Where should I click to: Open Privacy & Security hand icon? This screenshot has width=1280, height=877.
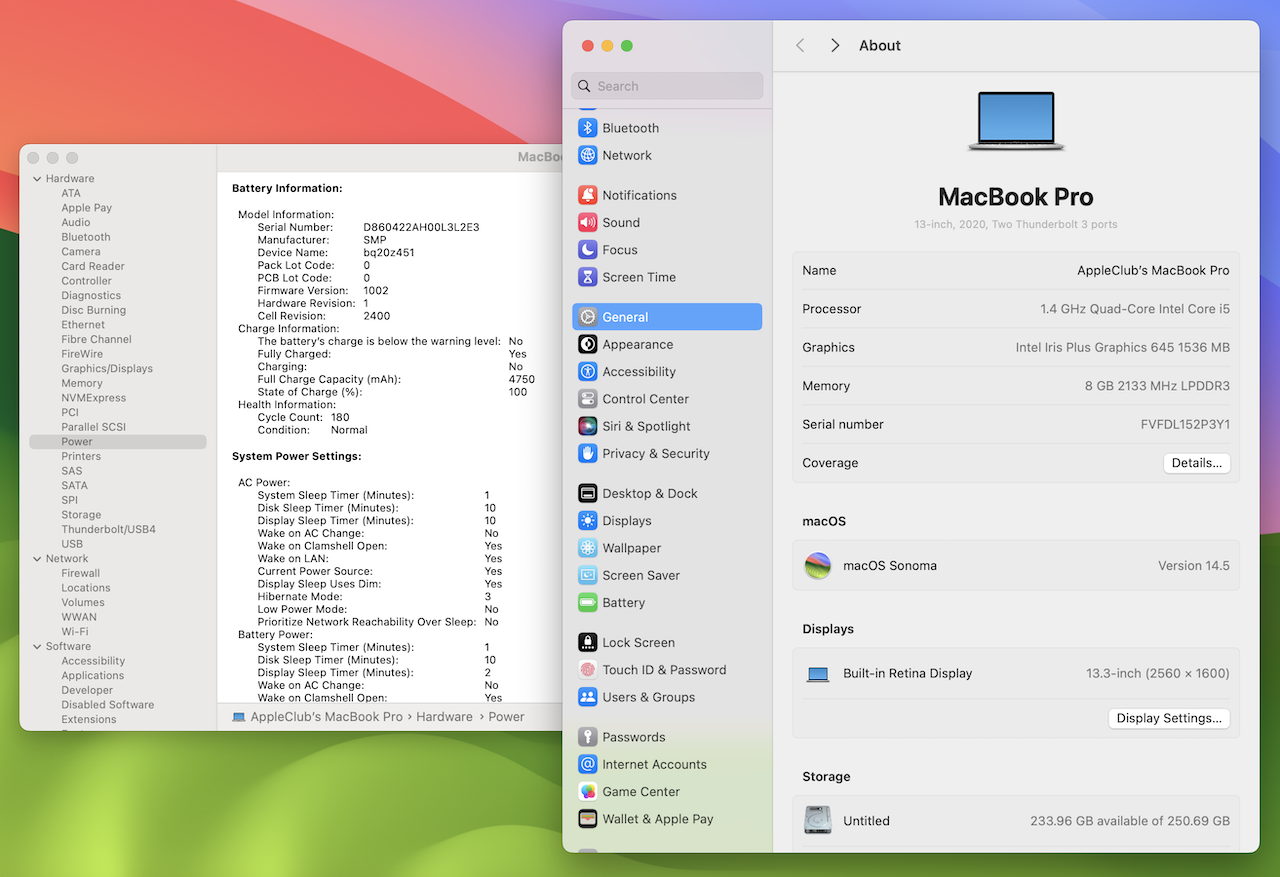[588, 453]
